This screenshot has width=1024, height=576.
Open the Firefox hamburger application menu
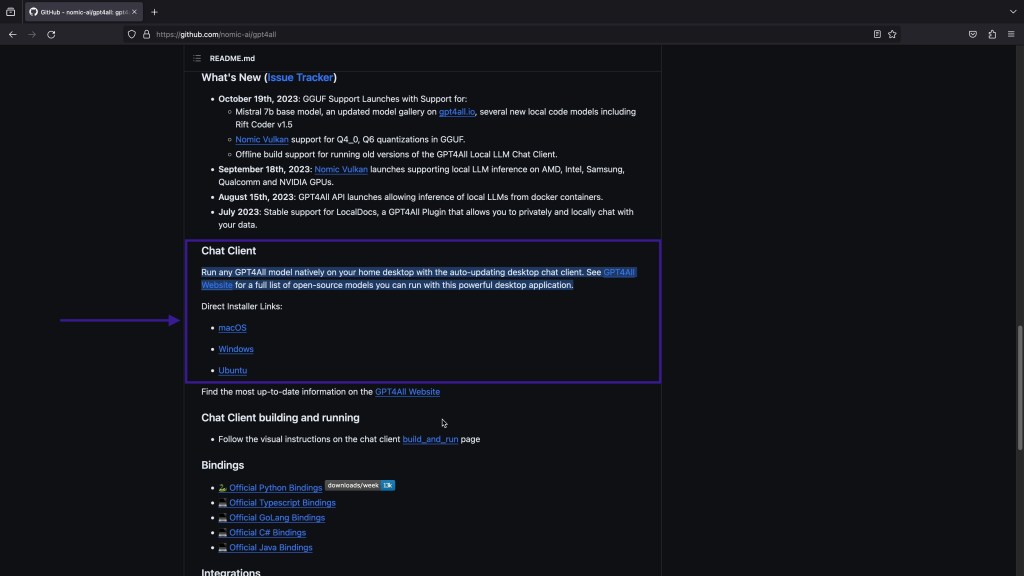(1011, 34)
